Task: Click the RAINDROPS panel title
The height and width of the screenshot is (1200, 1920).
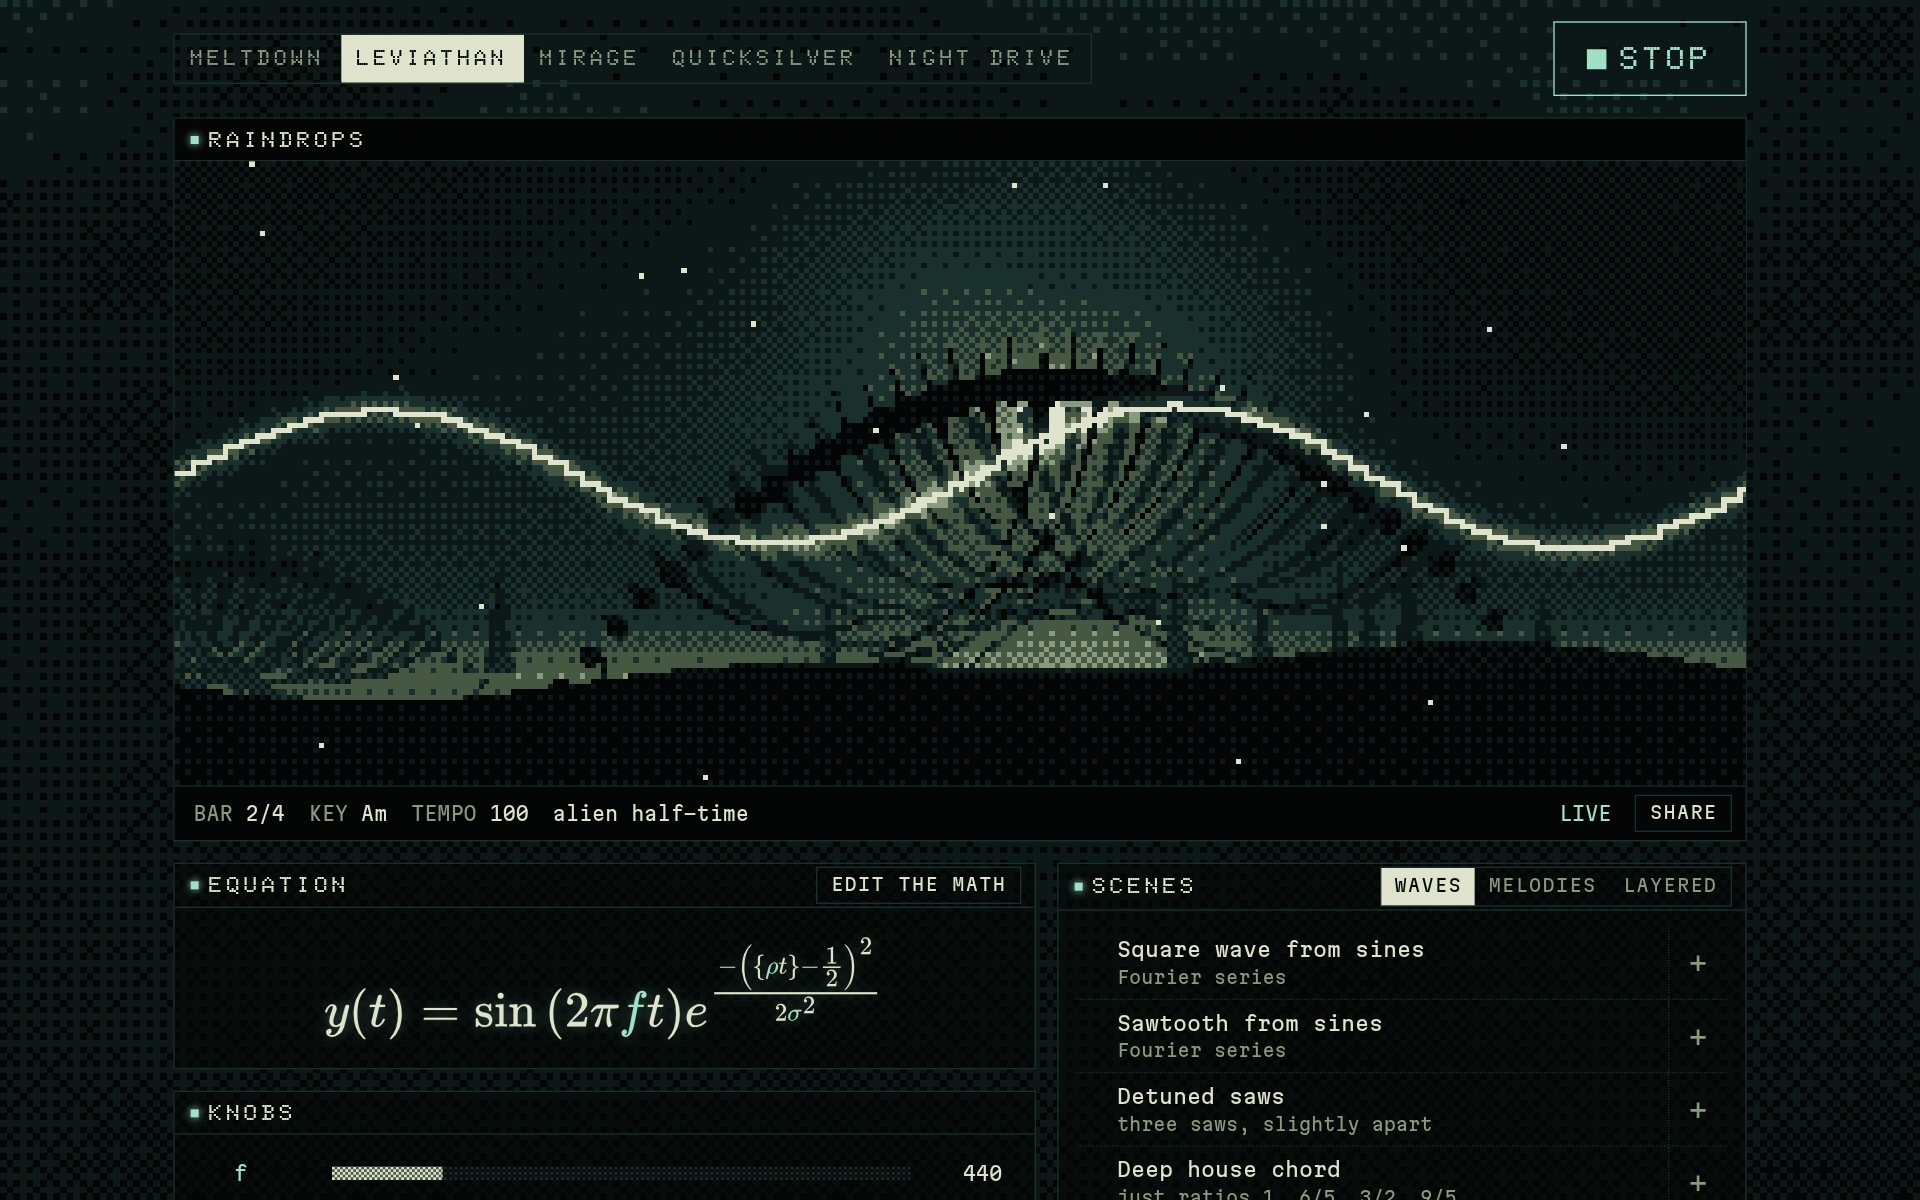Action: point(285,140)
